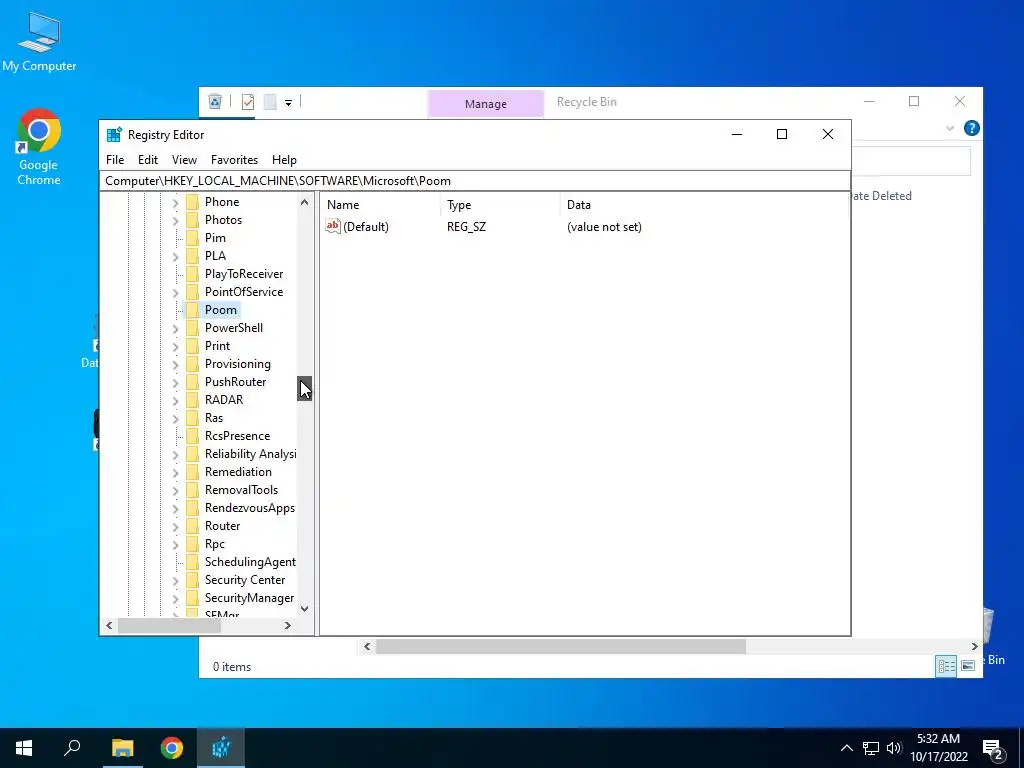Select the Manage tab in Recycle Bin window

pos(485,104)
